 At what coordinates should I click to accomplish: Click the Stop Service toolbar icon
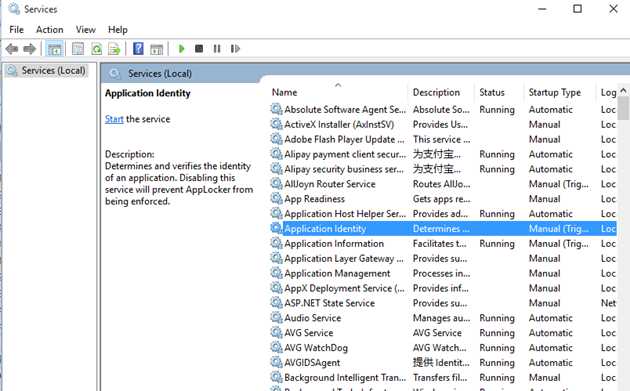(199, 49)
